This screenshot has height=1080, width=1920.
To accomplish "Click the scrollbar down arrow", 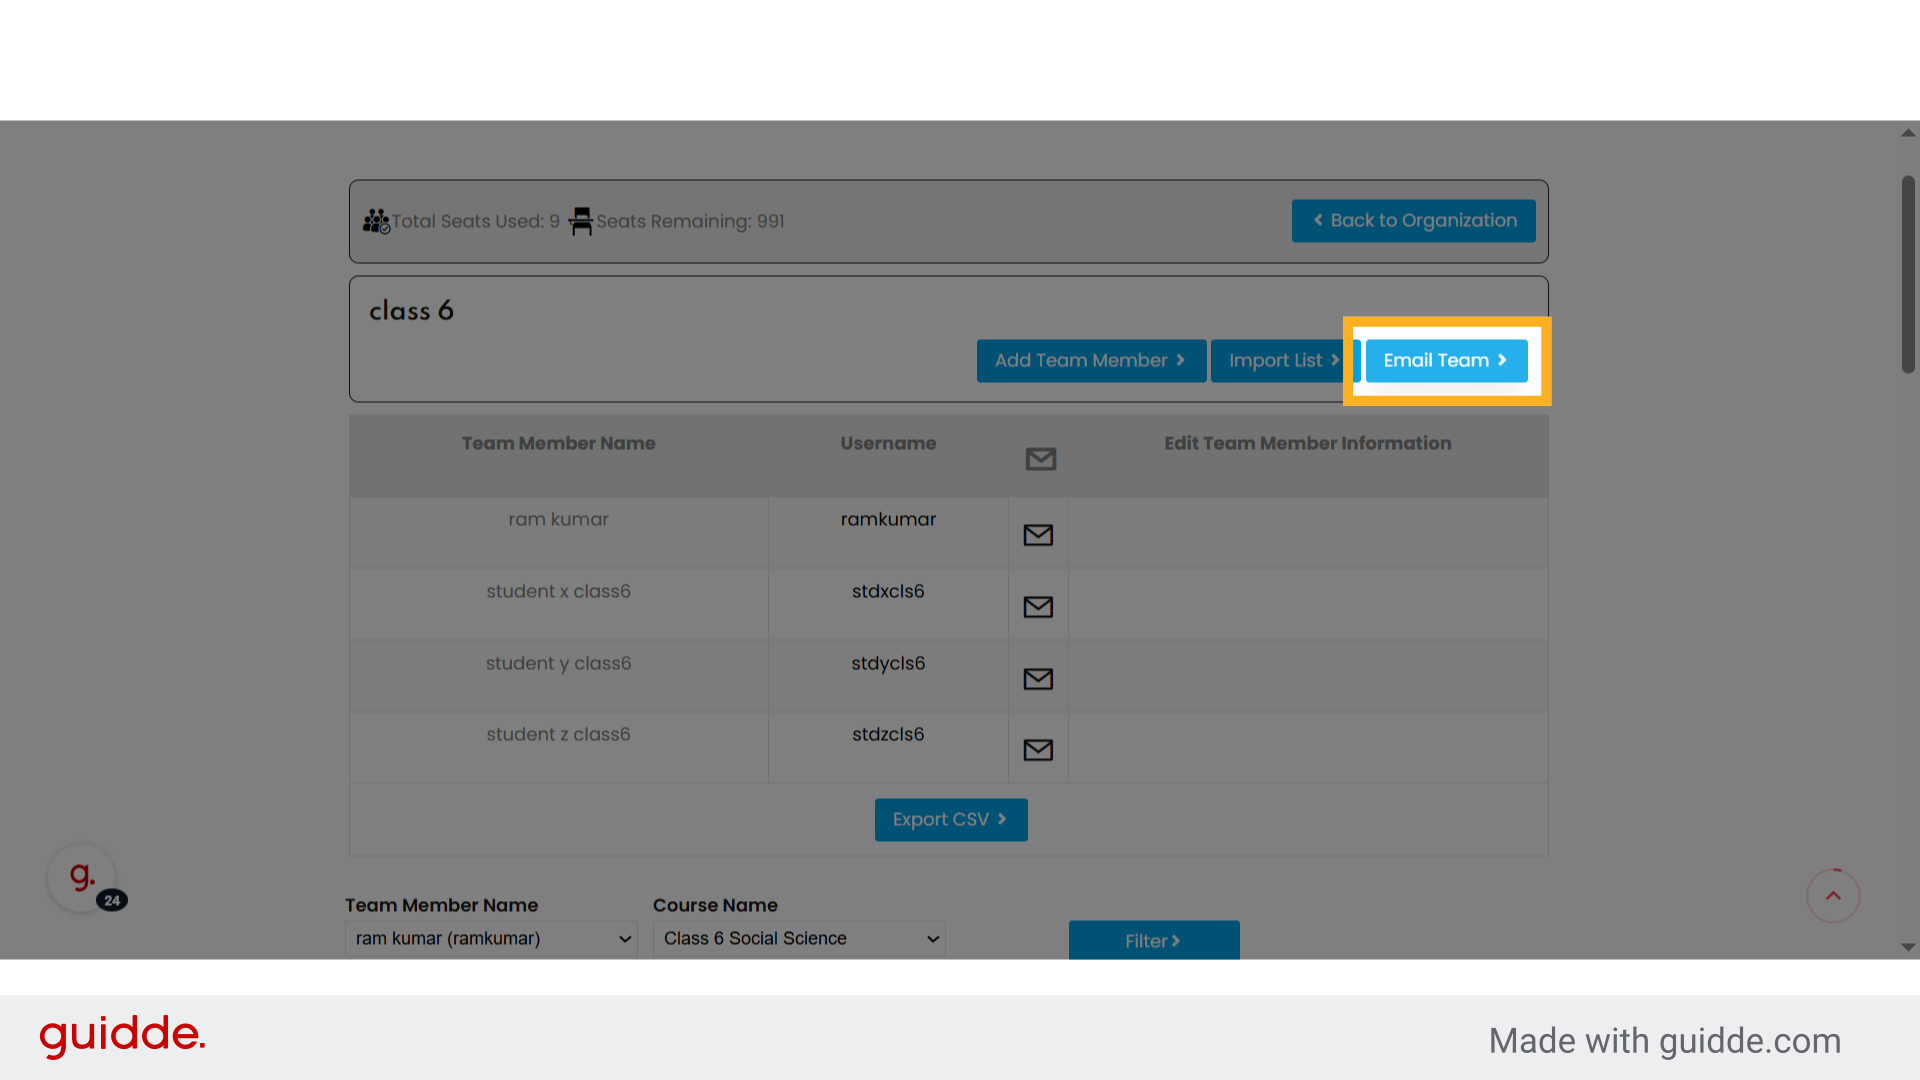I will (x=1908, y=947).
